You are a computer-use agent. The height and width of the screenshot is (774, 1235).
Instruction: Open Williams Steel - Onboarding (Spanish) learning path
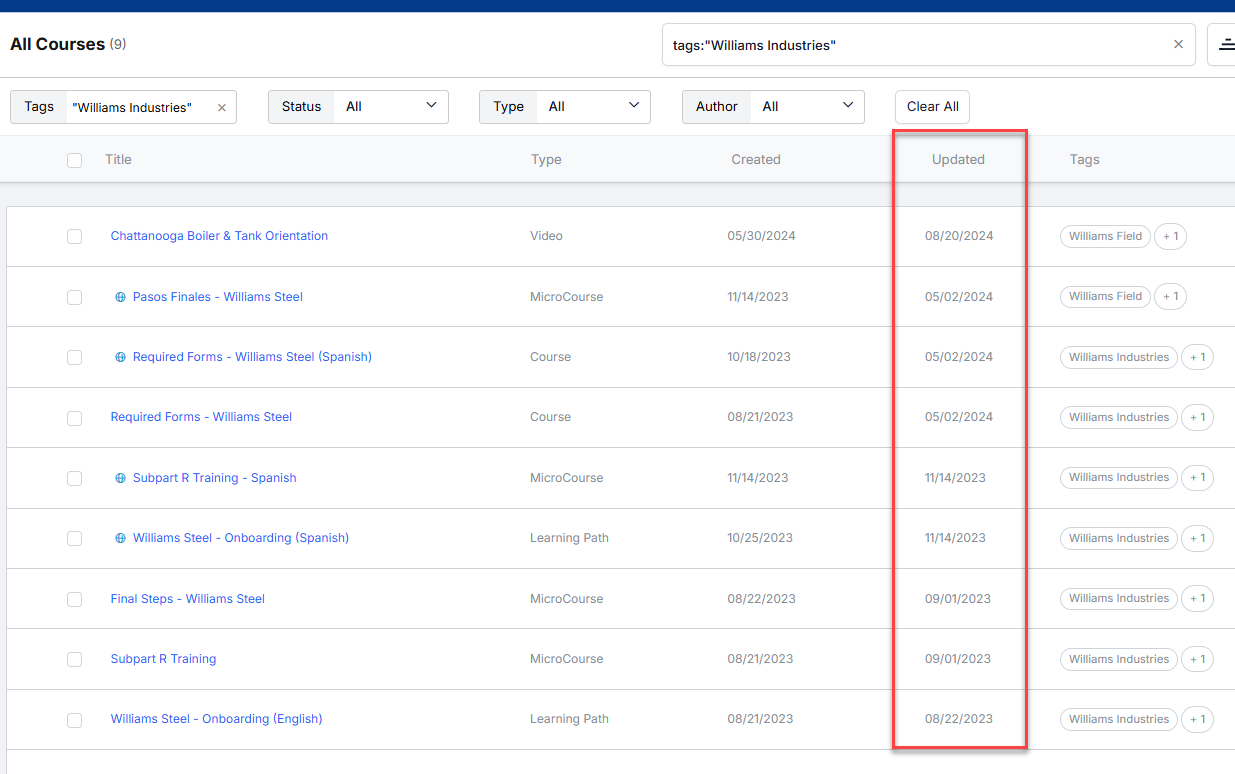click(241, 538)
